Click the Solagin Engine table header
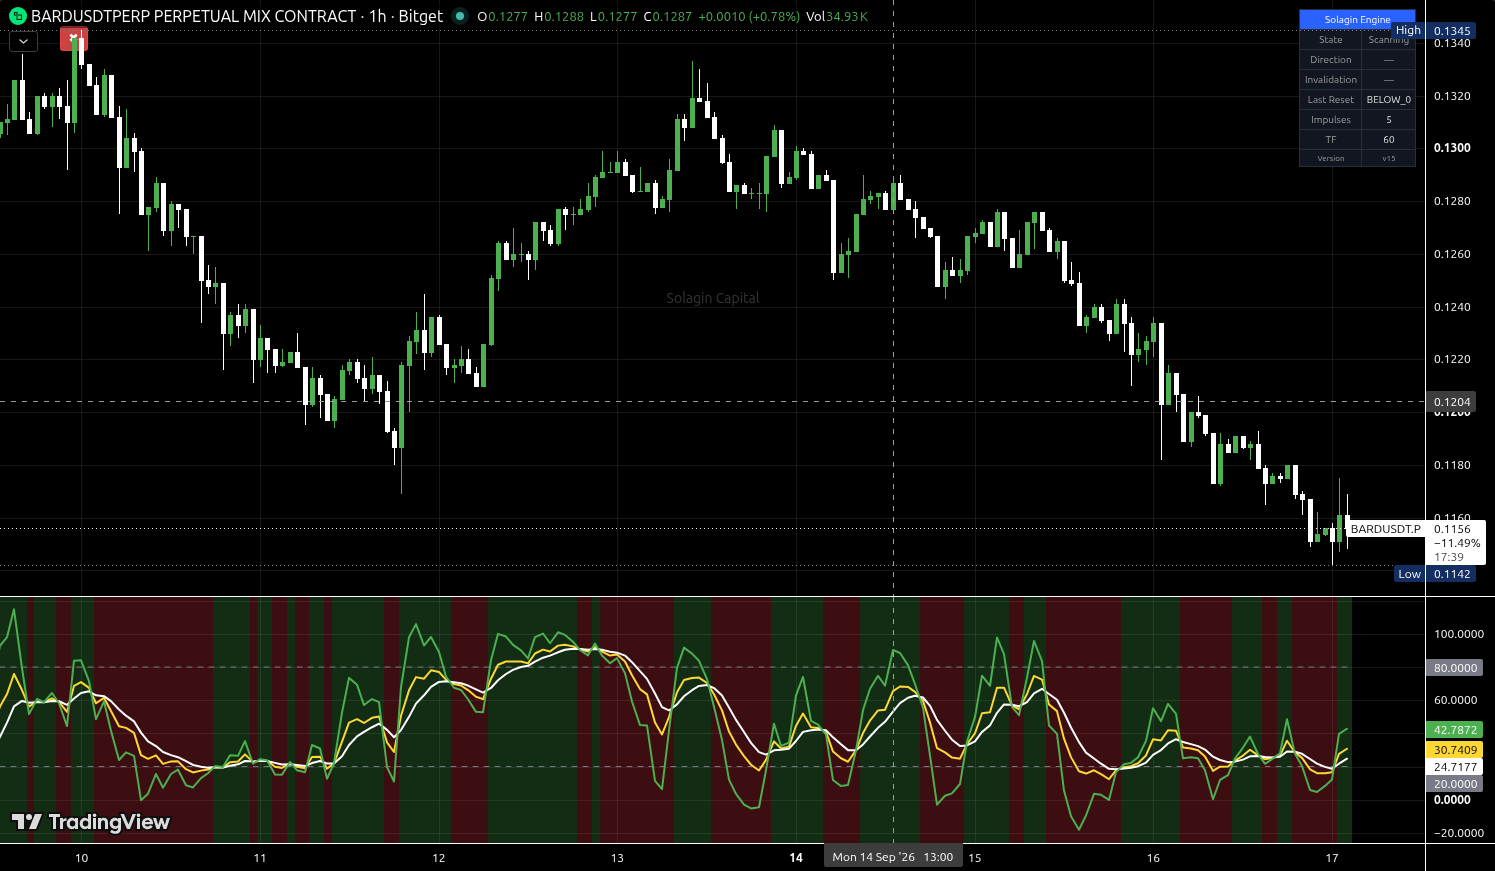1495x871 pixels. [x=1357, y=19]
